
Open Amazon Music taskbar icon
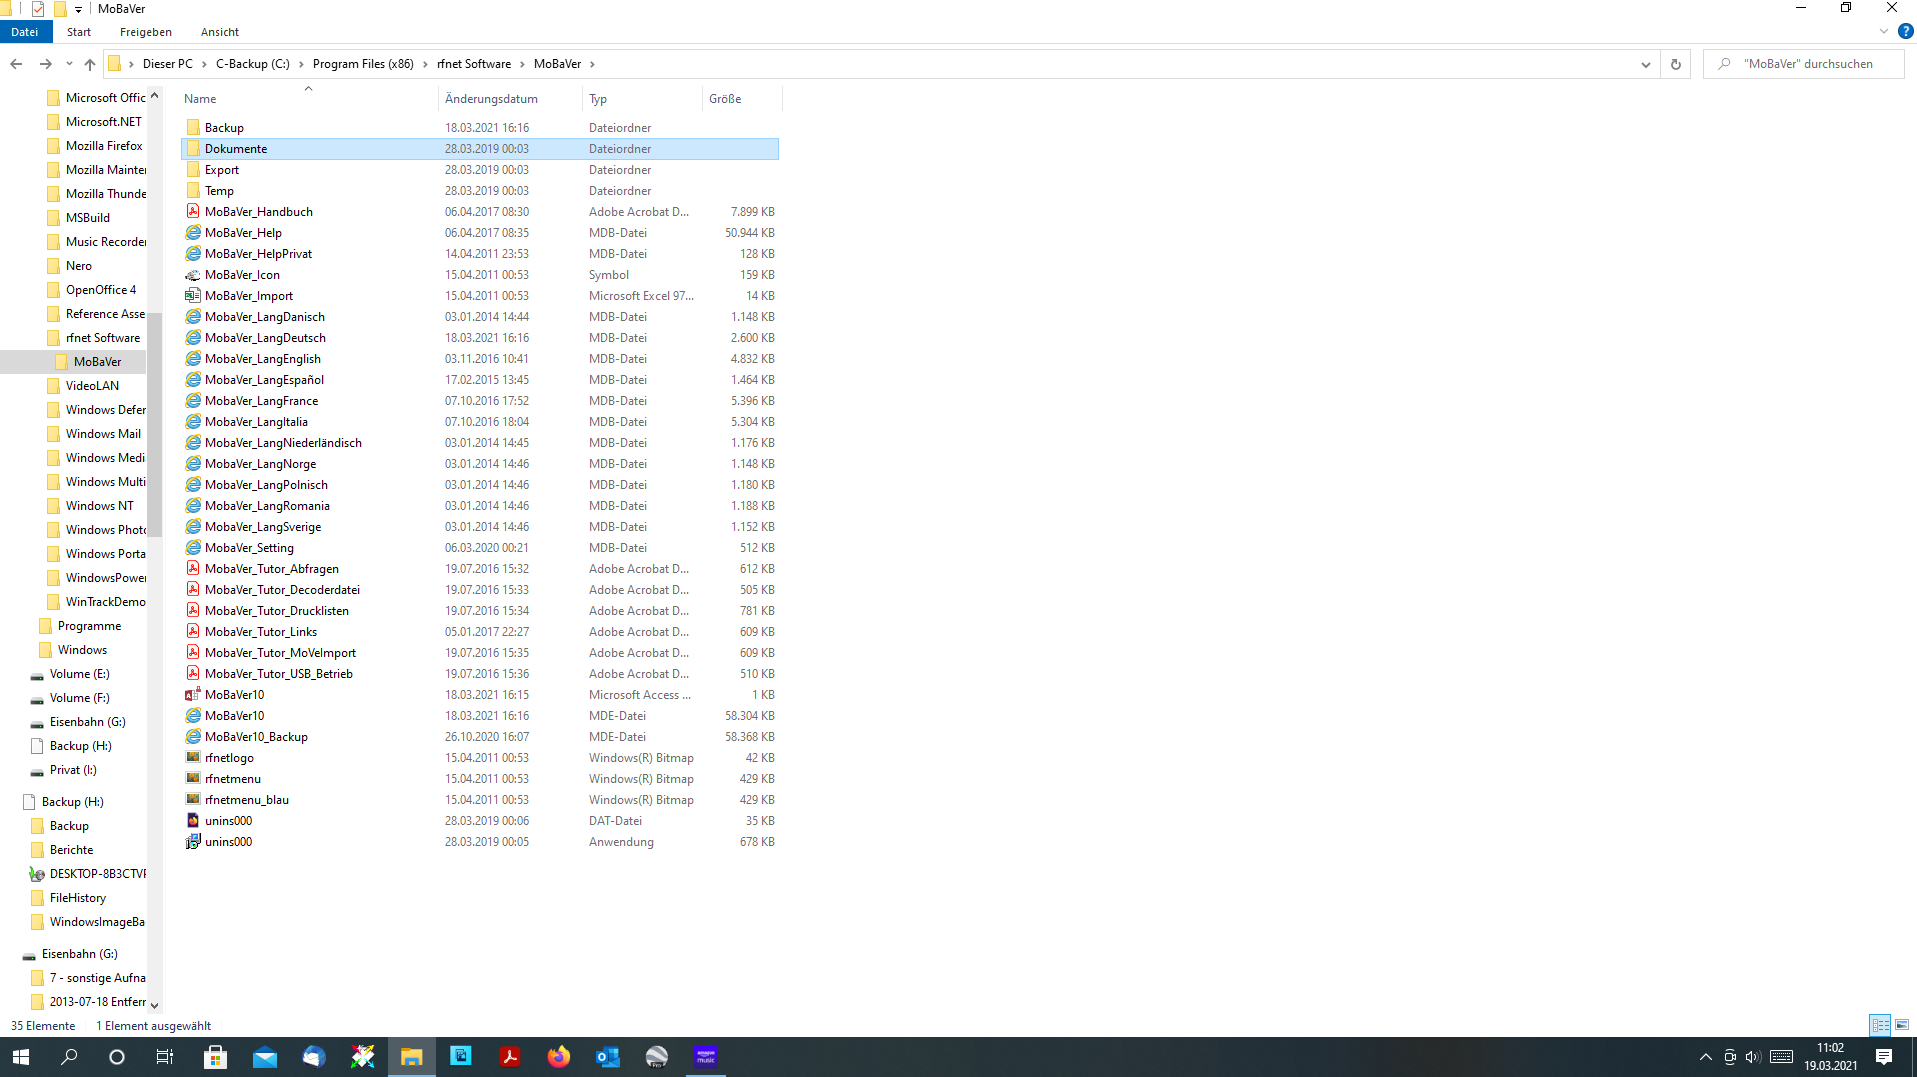pos(705,1057)
